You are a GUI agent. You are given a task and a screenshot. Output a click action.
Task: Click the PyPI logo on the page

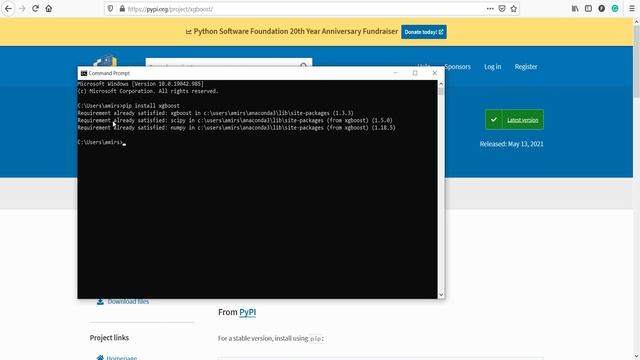pyautogui.click(x=105, y=60)
